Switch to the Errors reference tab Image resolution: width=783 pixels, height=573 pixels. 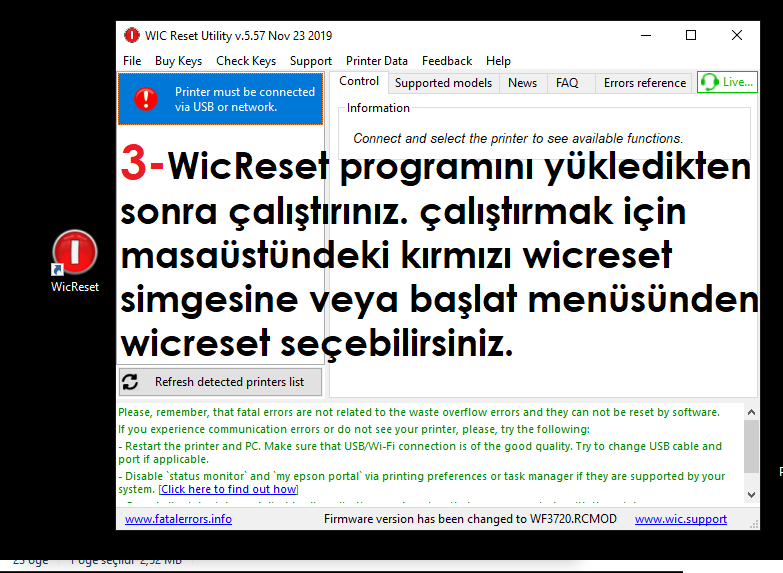645,83
